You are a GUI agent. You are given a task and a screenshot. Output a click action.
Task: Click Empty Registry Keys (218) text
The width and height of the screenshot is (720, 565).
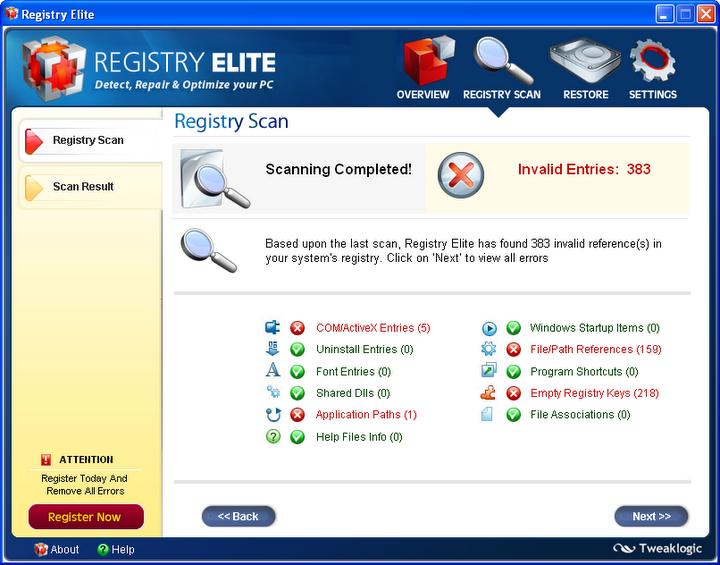pyautogui.click(x=594, y=393)
